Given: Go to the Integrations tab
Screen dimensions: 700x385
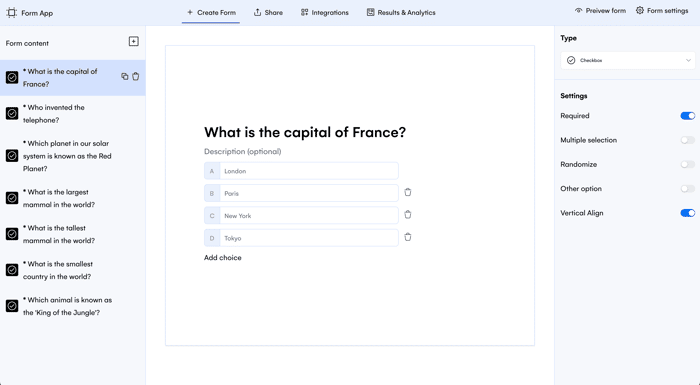Looking at the screenshot, I should tap(325, 13).
